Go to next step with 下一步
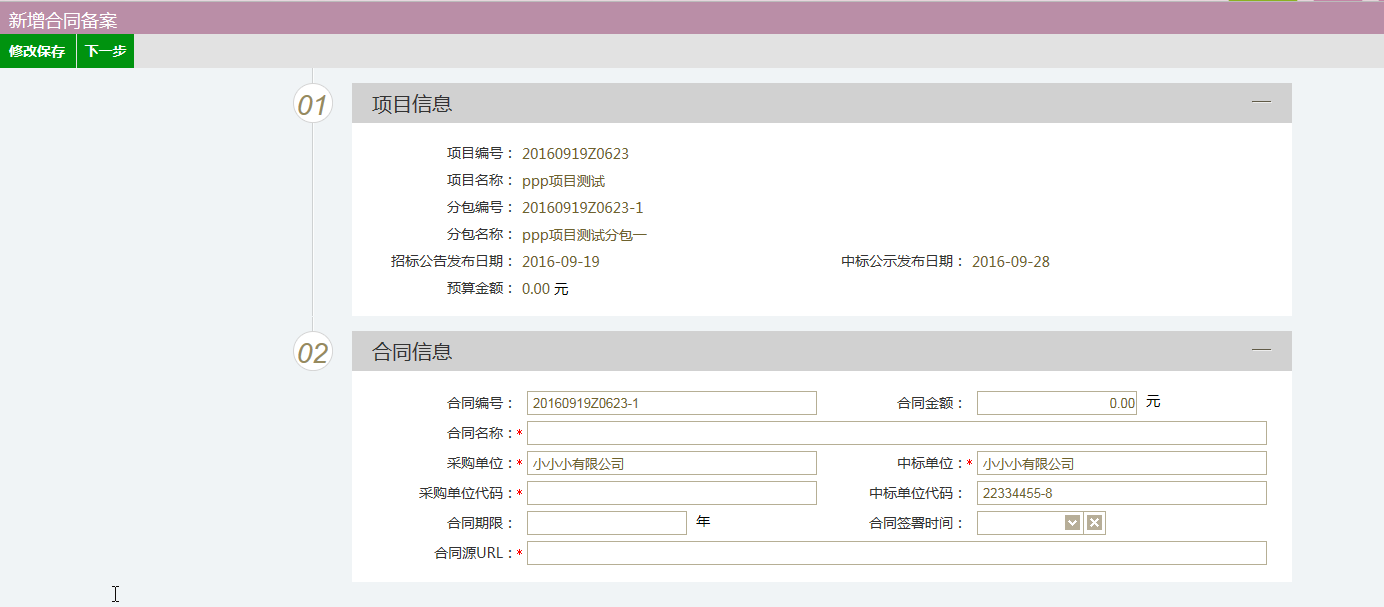The height and width of the screenshot is (607, 1384). pyautogui.click(x=105, y=51)
